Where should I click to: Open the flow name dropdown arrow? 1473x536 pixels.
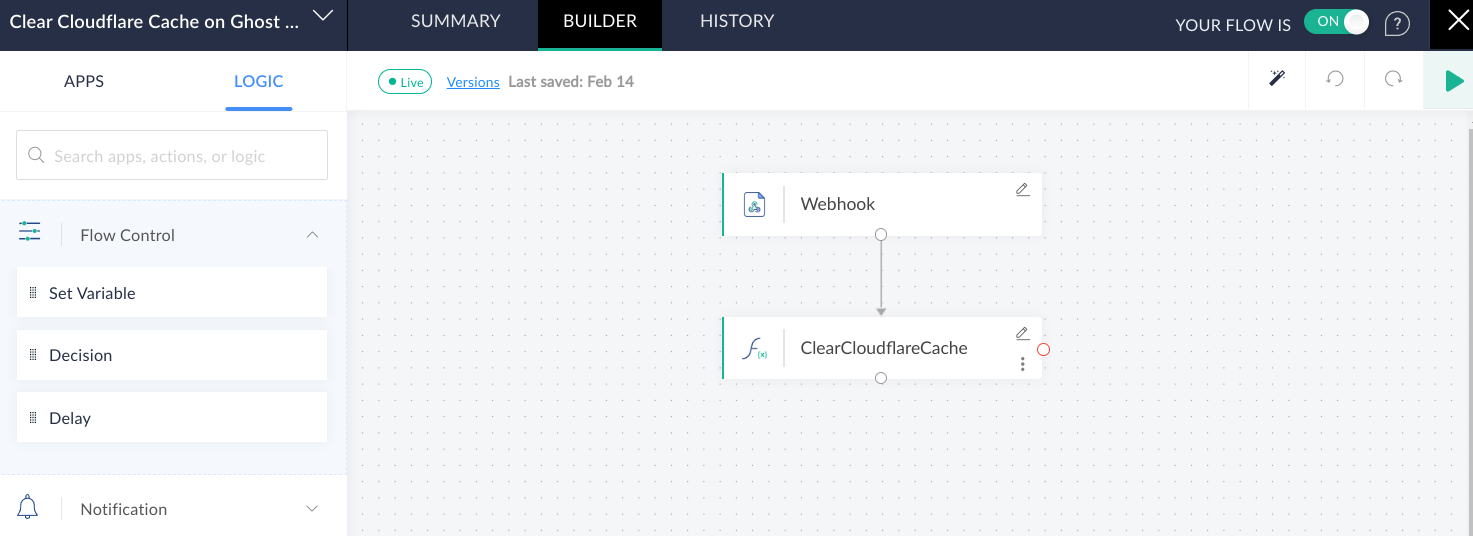[x=321, y=15]
